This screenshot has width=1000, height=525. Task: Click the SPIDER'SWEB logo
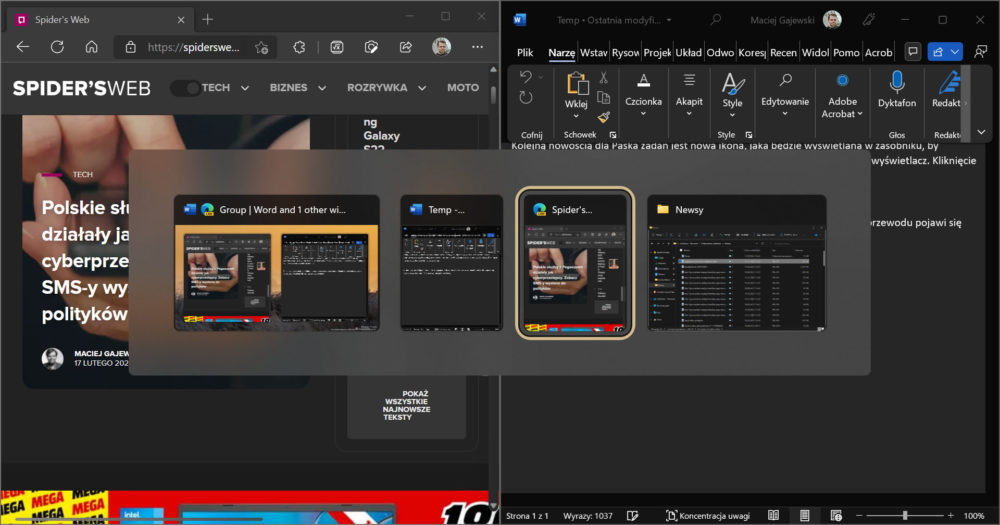click(82, 88)
